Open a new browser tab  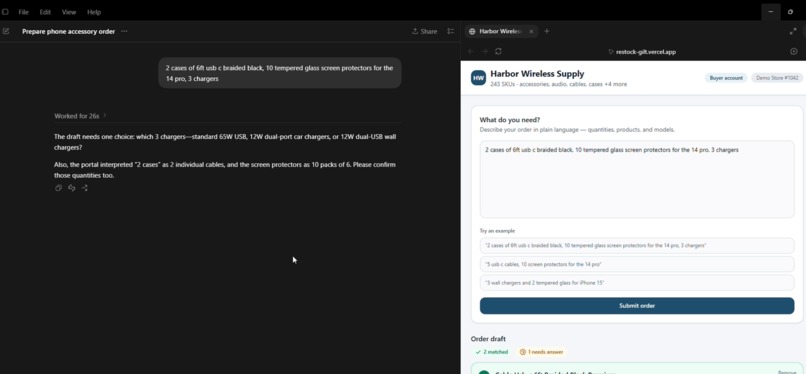546,31
